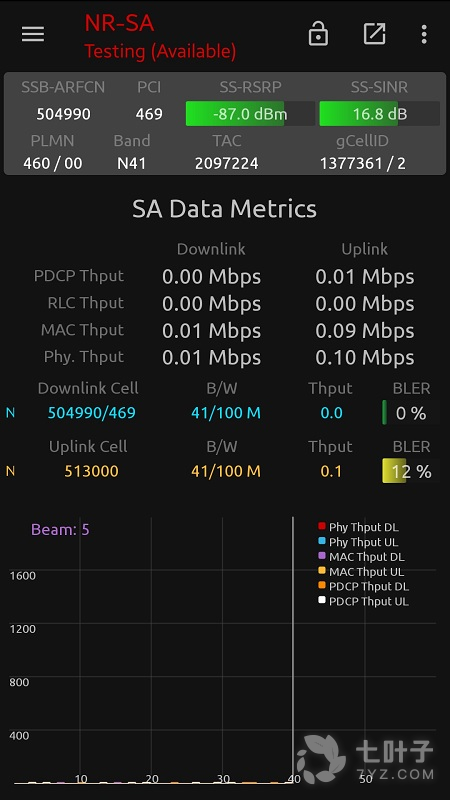The height and width of the screenshot is (800, 450).
Task: Tap the lock icon in header
Action: pyautogui.click(x=318, y=34)
